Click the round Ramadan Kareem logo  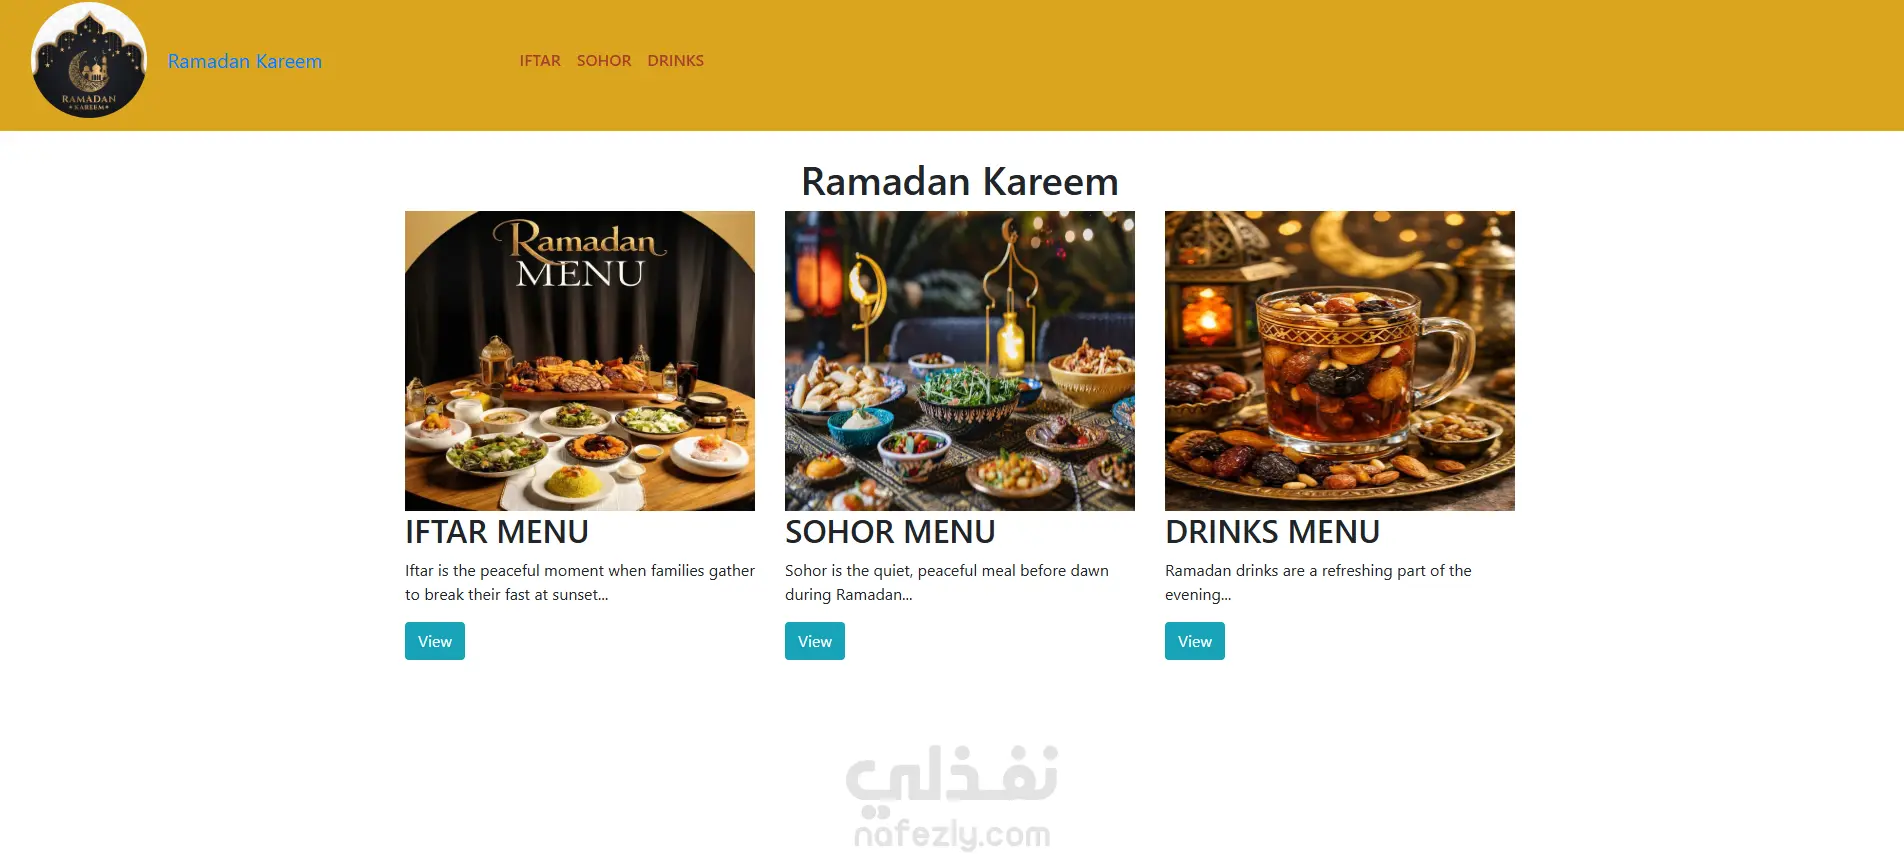click(89, 60)
